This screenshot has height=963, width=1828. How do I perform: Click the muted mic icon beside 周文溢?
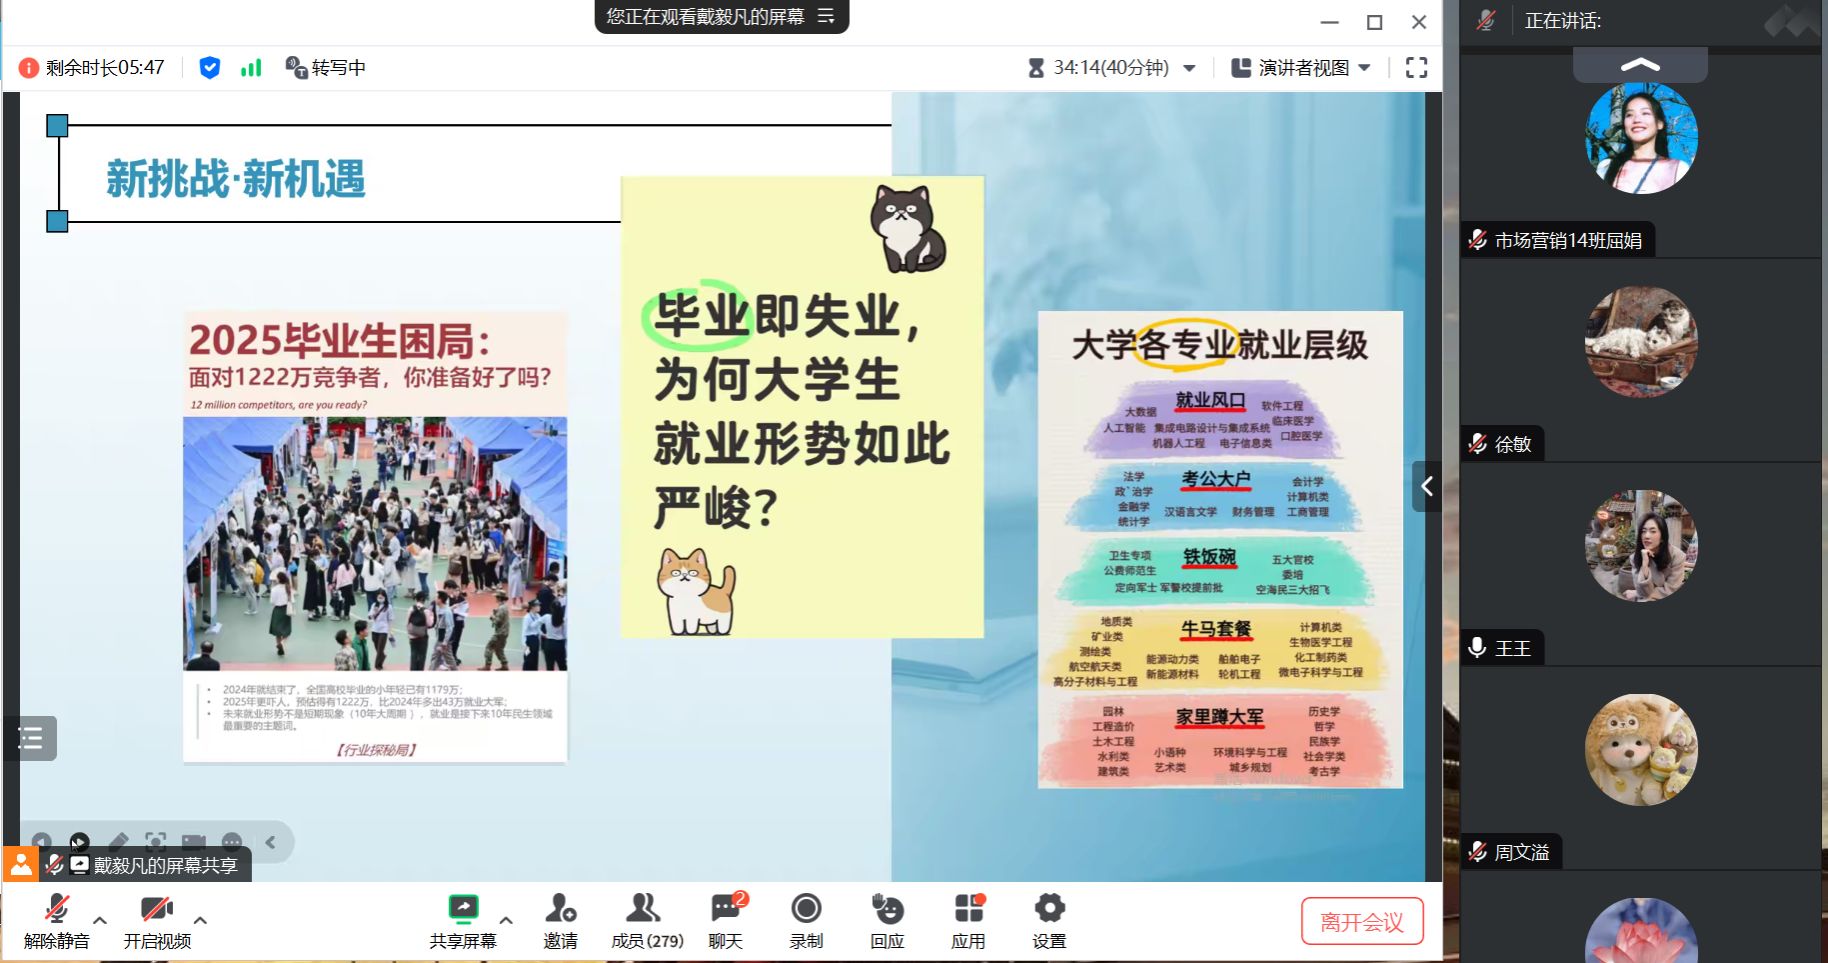(x=1478, y=852)
